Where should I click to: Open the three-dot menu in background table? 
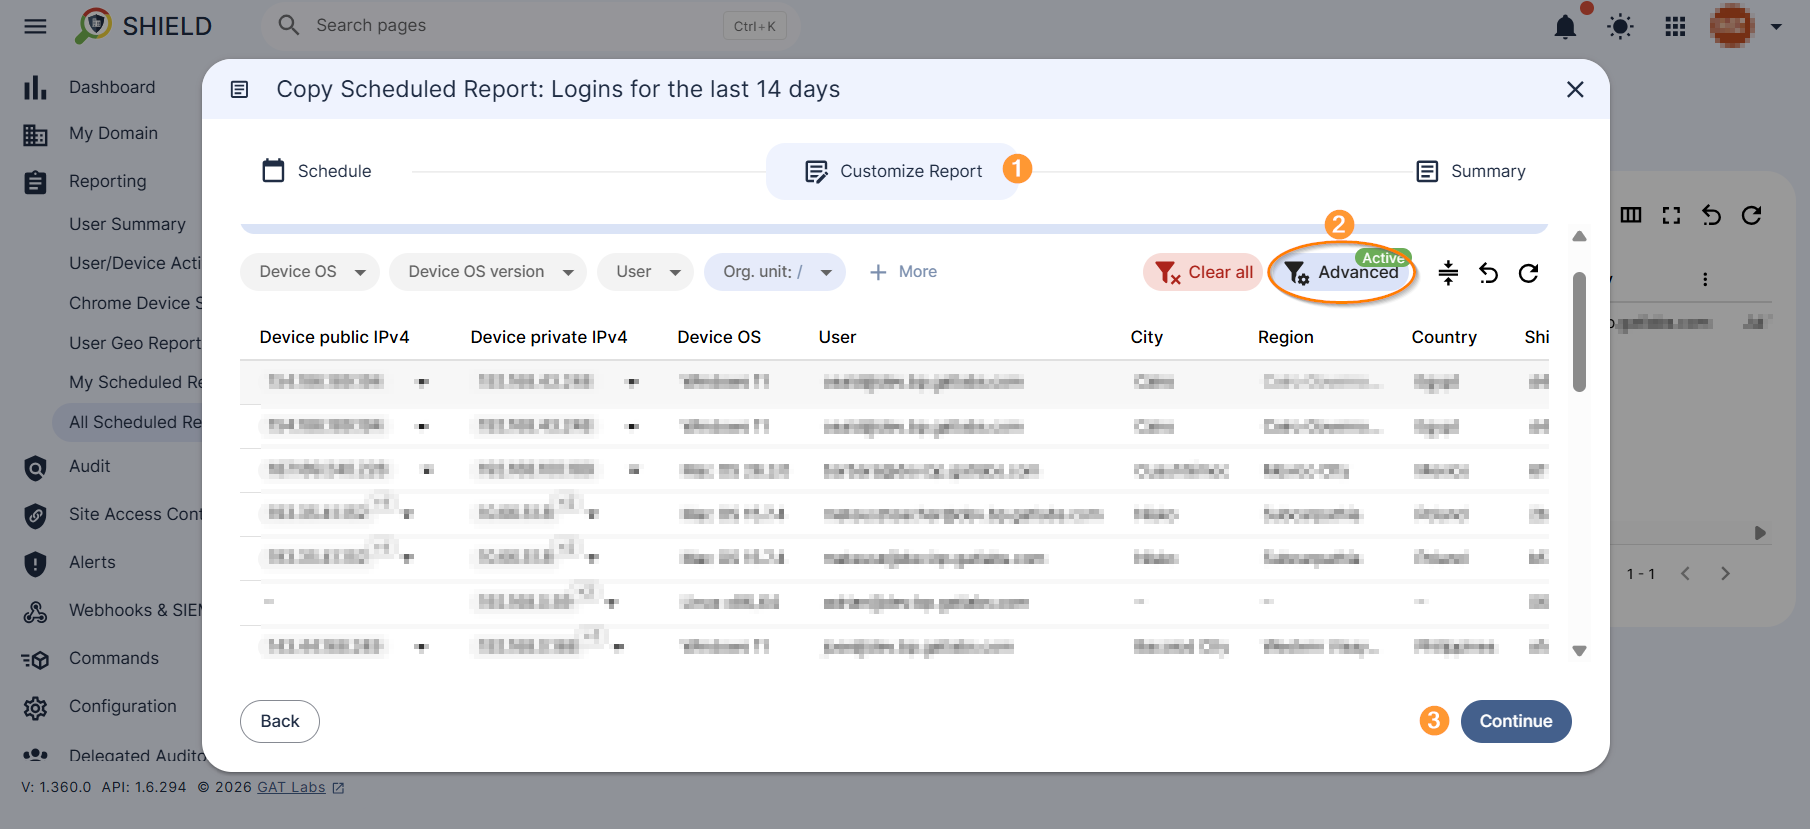(1705, 279)
